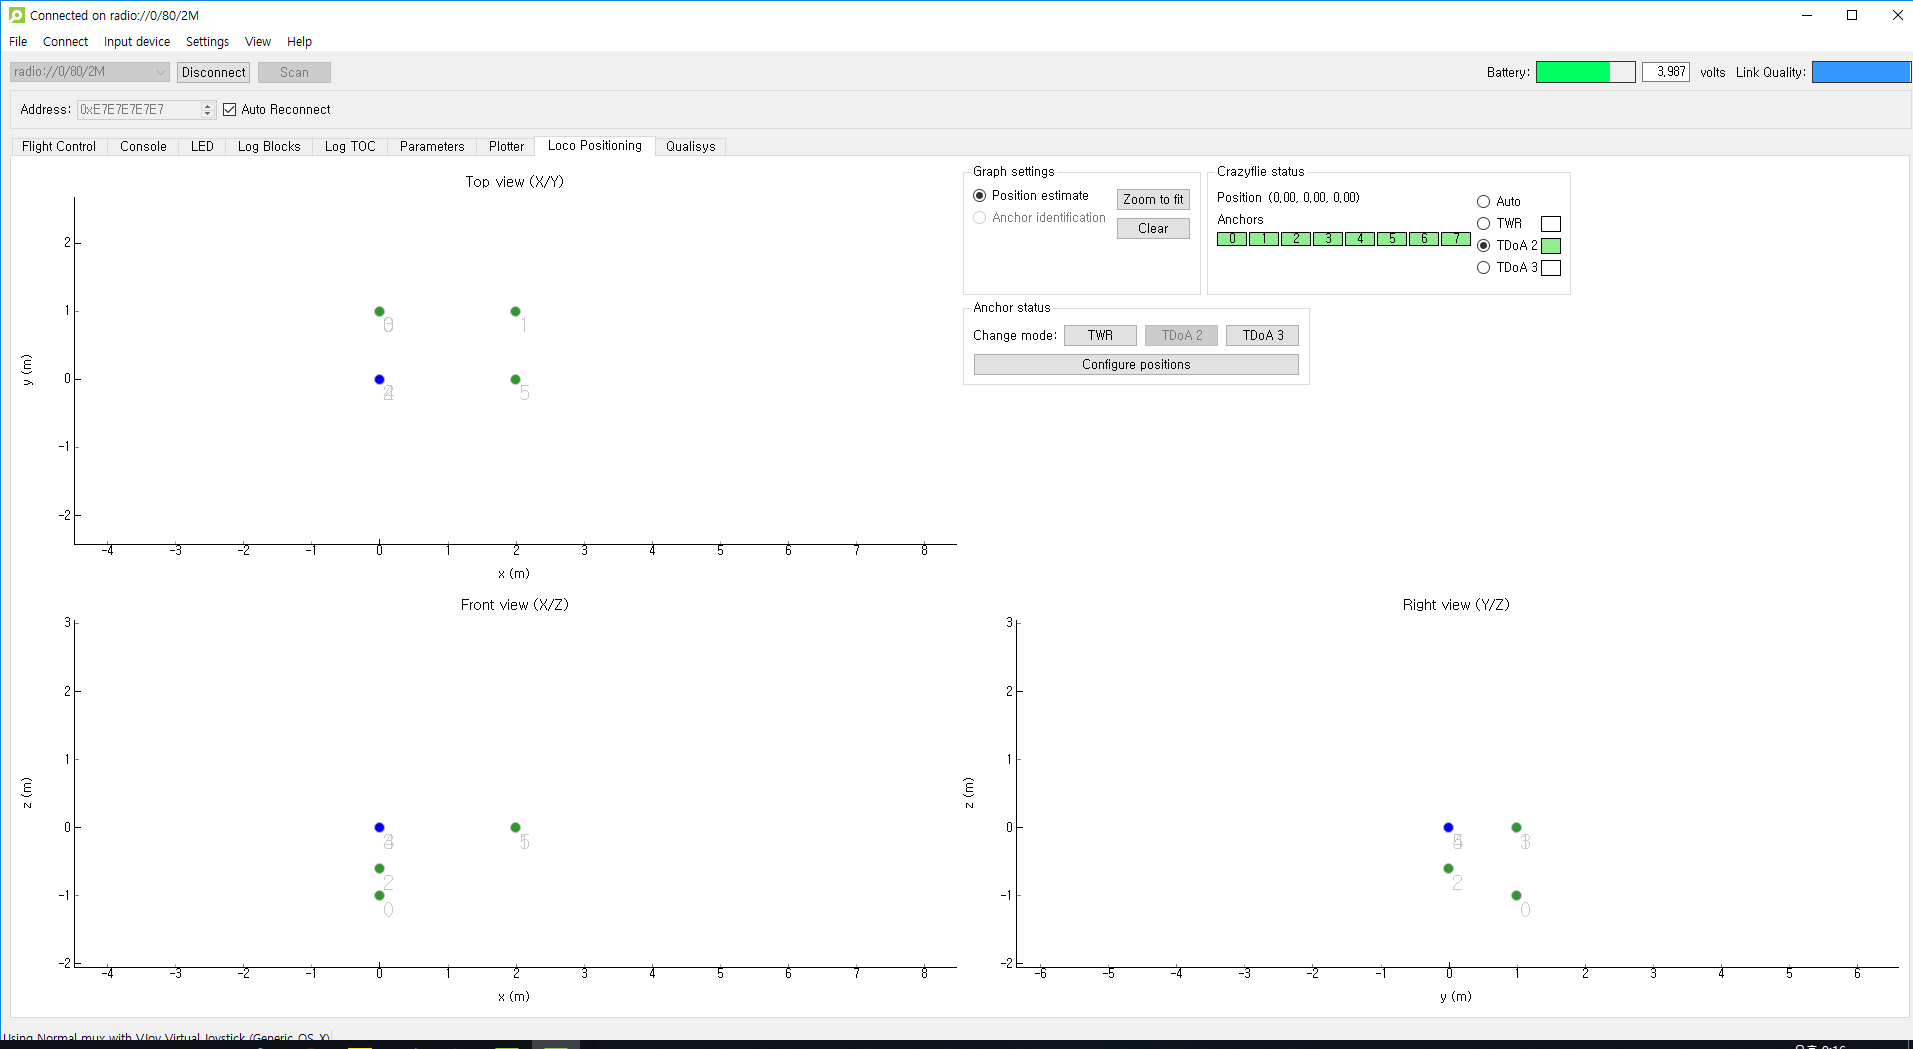Click anchor 0 status indicator
1913x1049 pixels.
coord(1232,239)
